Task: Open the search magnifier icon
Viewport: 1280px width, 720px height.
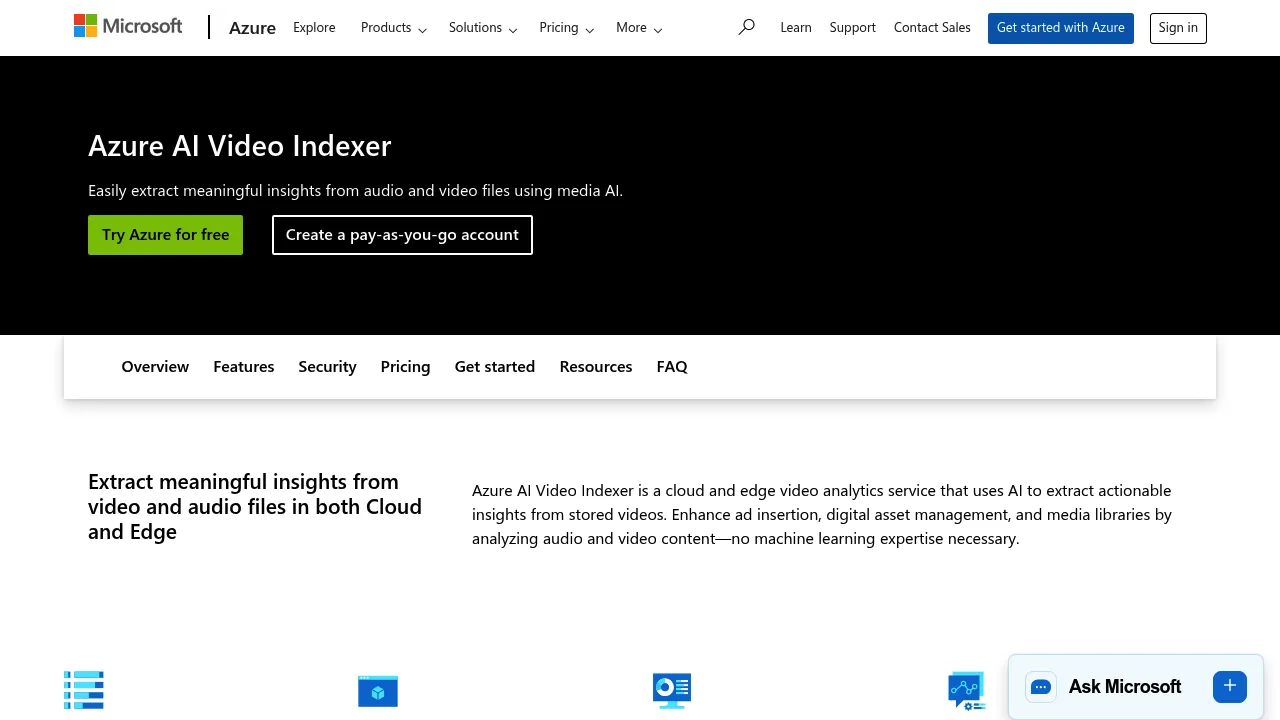Action: point(746,27)
